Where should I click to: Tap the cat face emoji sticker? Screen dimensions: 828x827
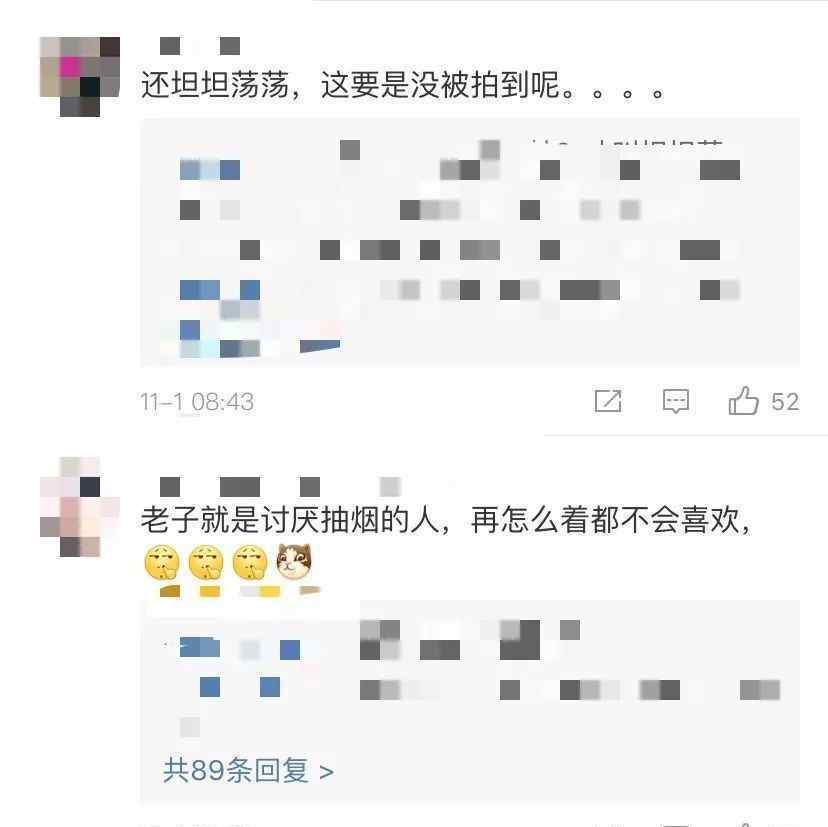pos(295,562)
